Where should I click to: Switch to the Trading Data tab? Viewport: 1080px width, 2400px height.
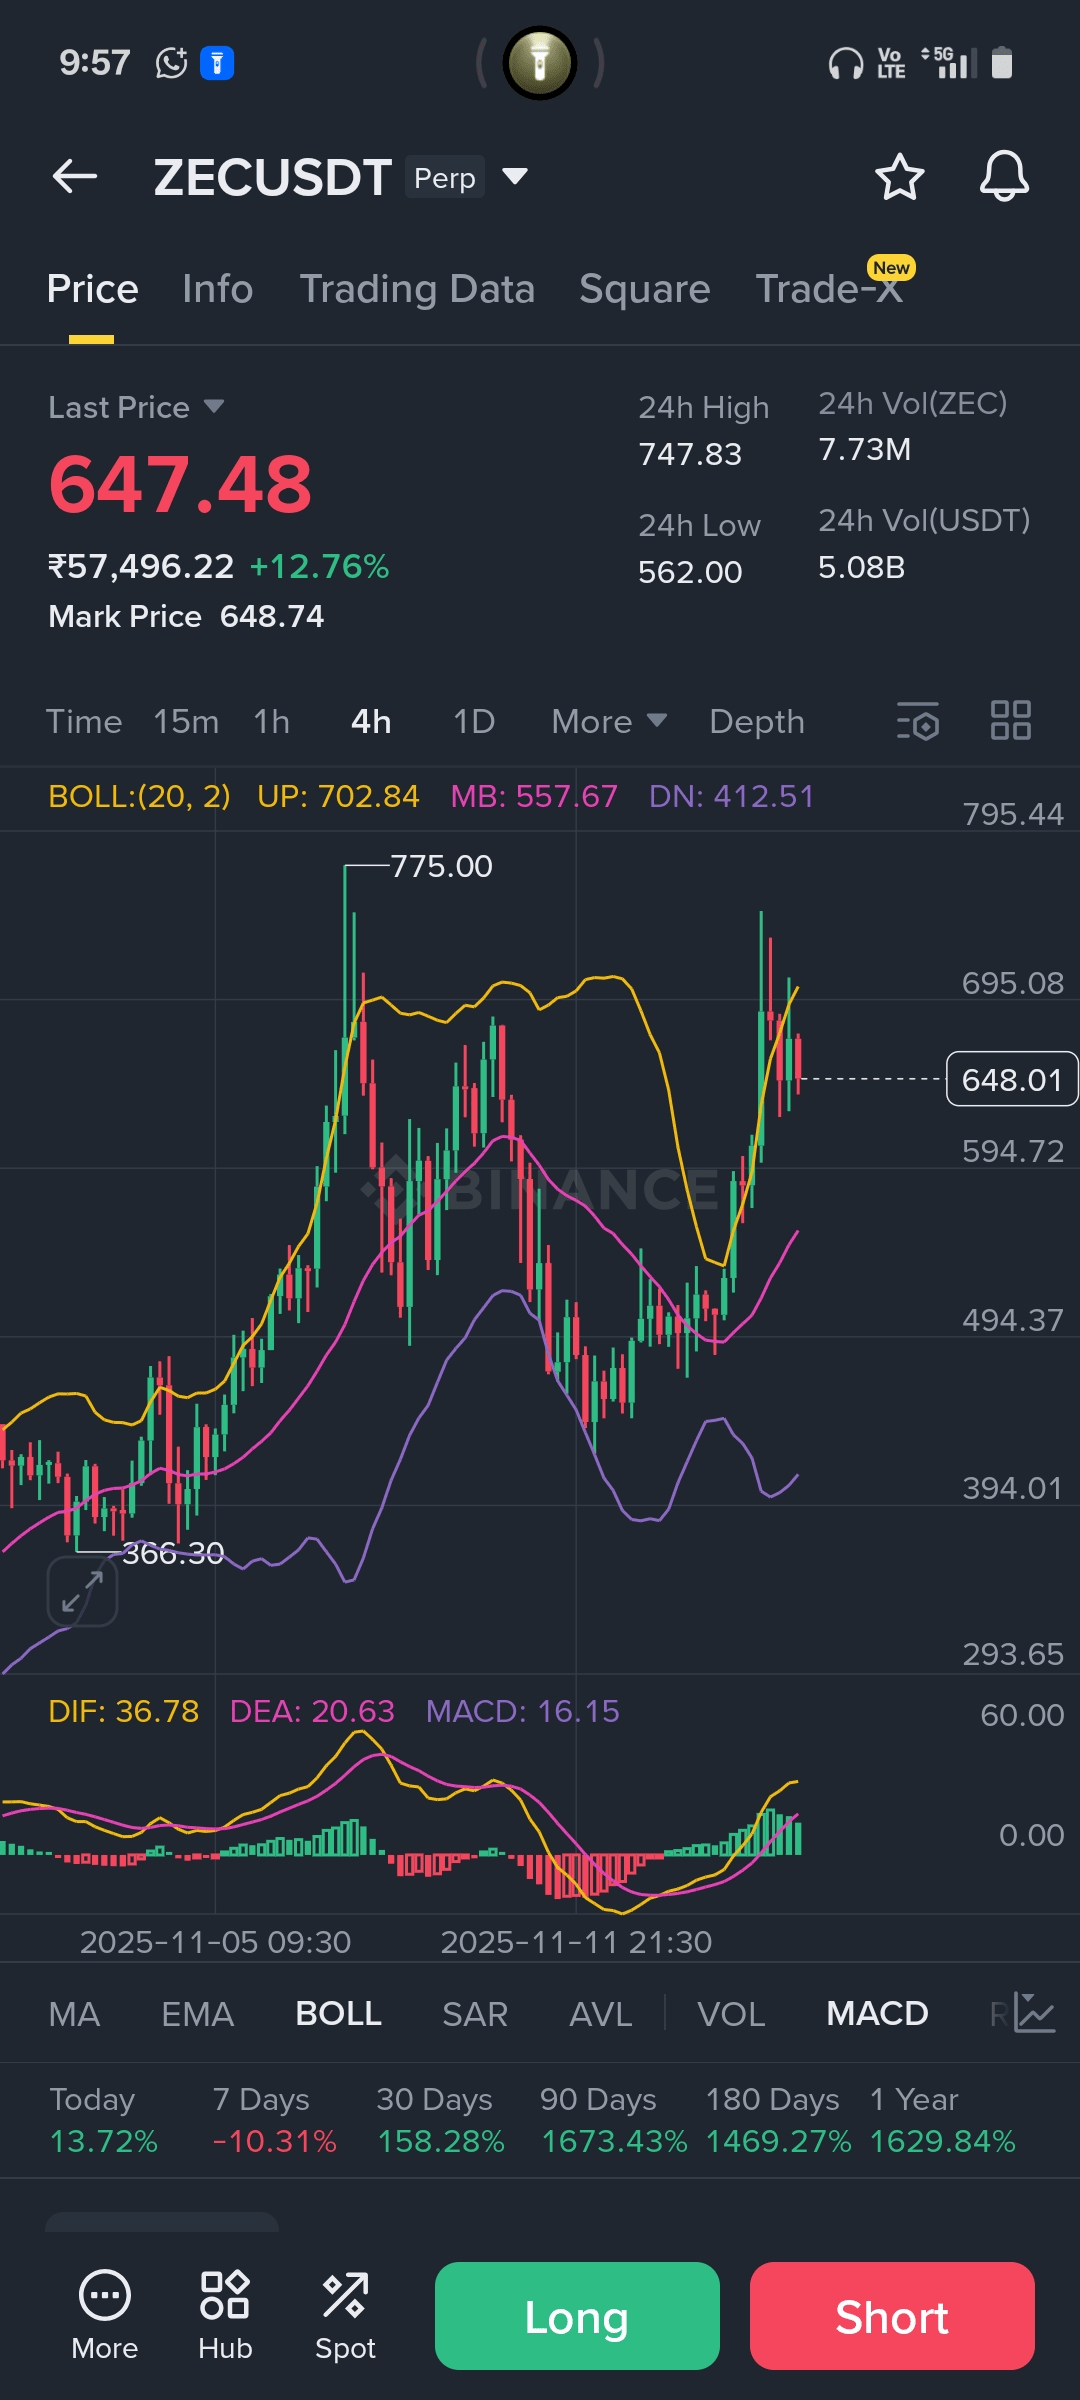coord(417,289)
